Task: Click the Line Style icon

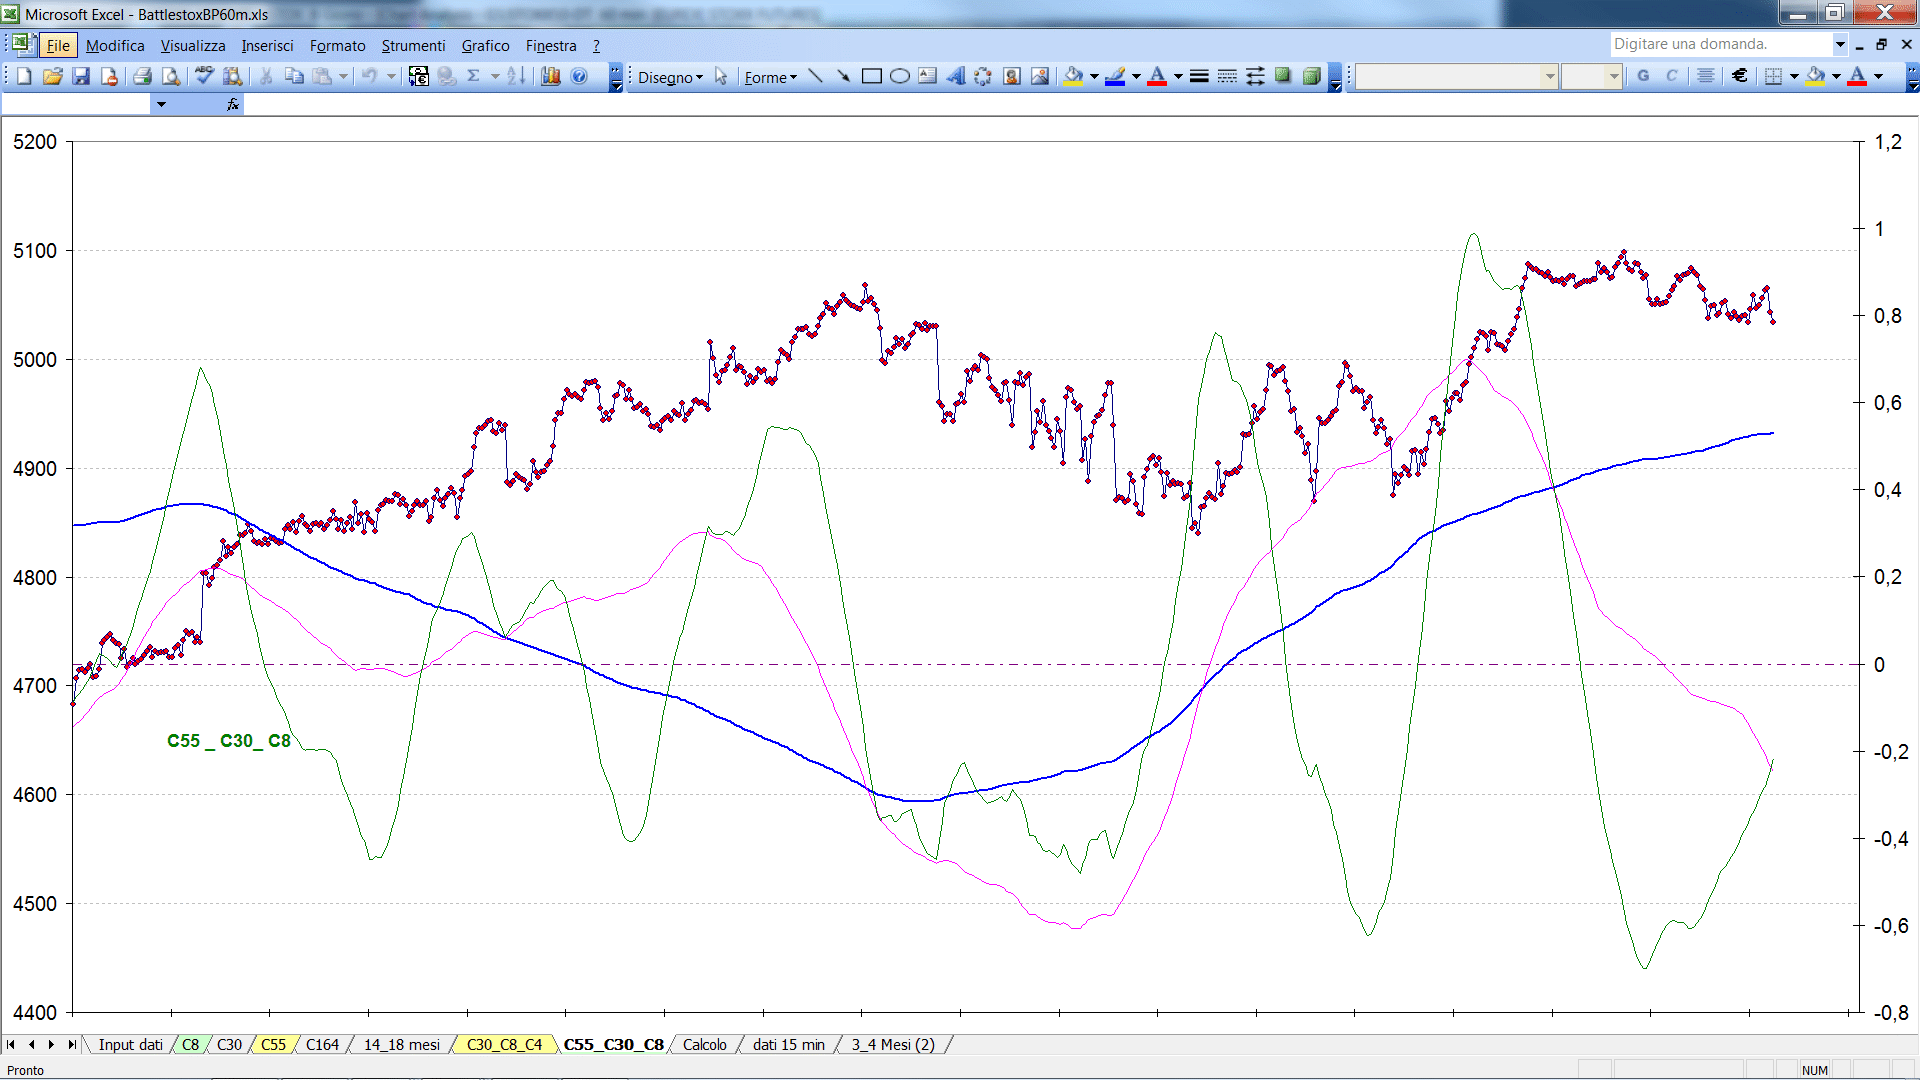Action: [x=1199, y=76]
